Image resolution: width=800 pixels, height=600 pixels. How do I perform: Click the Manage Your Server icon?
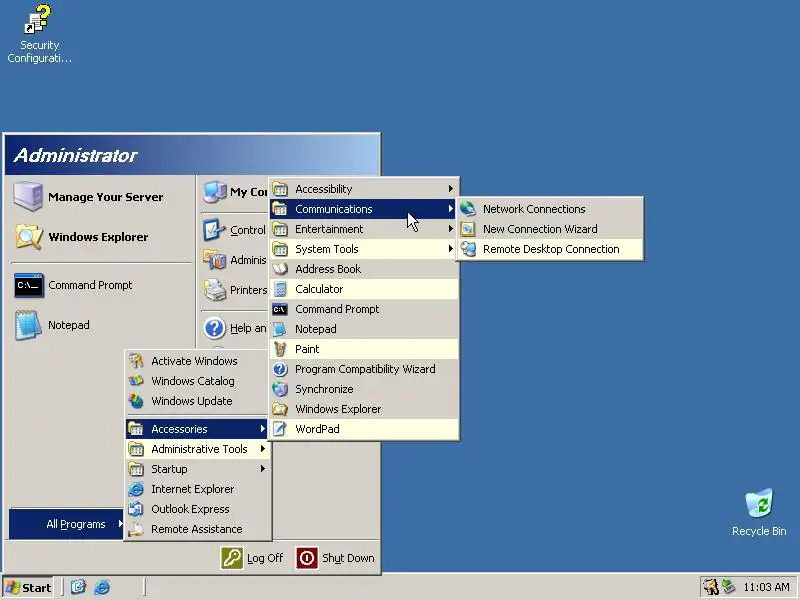pos(28,196)
